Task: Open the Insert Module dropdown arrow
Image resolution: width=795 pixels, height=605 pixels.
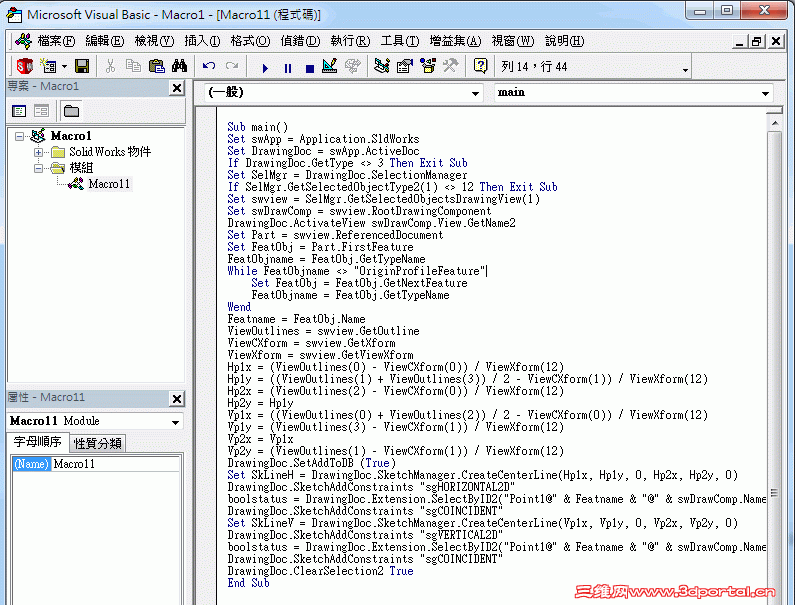Action: click(64, 66)
